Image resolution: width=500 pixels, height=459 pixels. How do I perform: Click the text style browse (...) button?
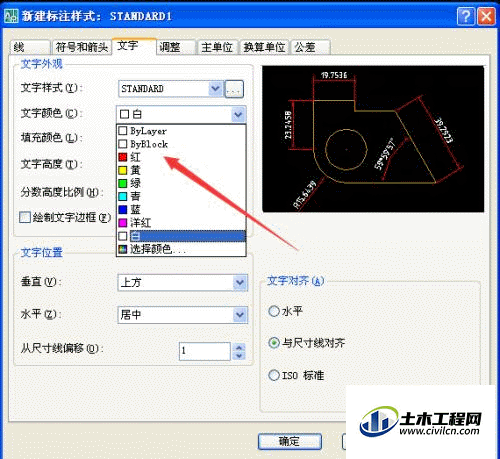tap(234, 89)
